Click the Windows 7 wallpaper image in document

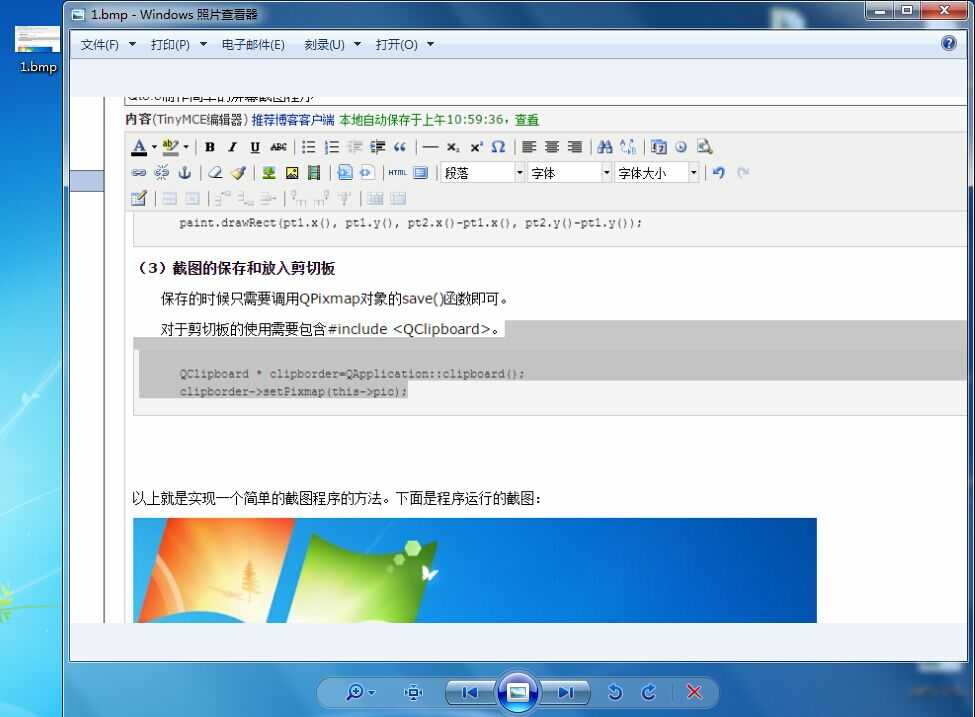(x=474, y=570)
